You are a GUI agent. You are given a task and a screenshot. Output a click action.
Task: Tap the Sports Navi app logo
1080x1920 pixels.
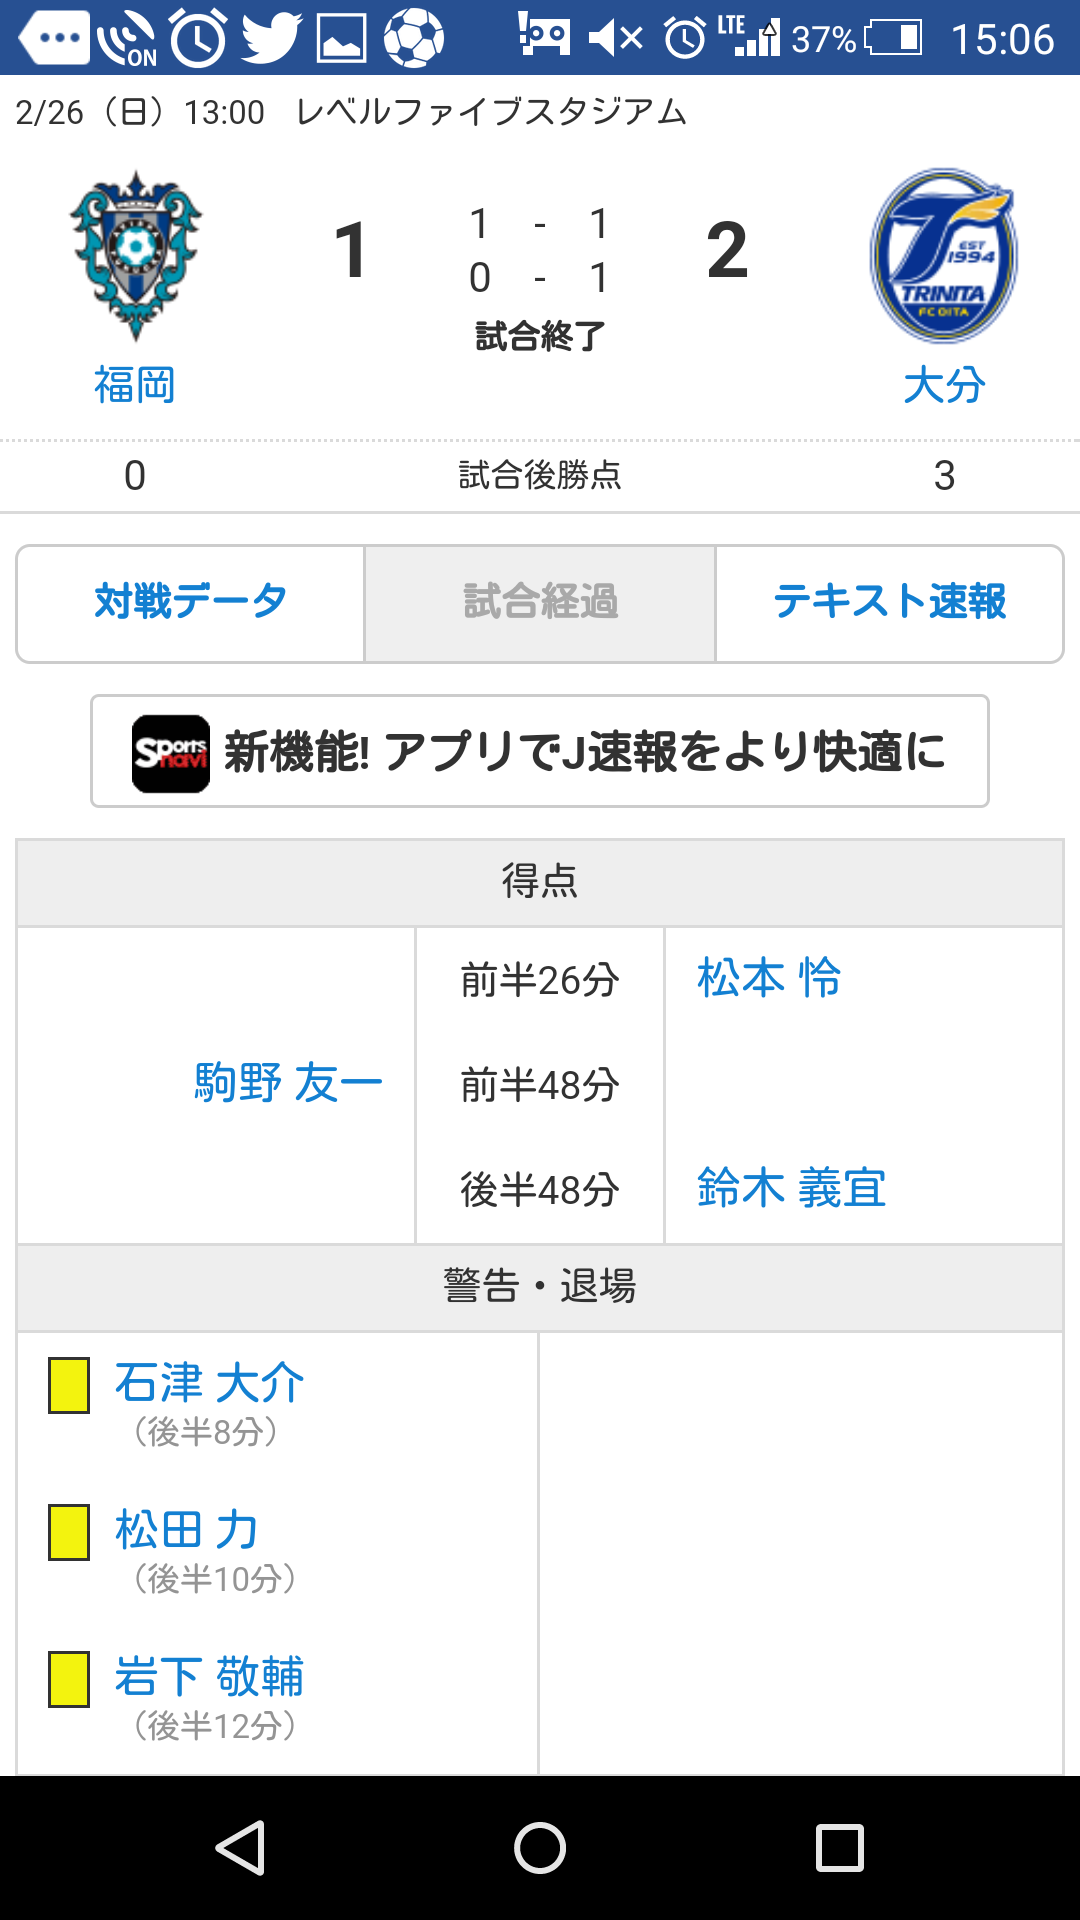pyautogui.click(x=171, y=753)
